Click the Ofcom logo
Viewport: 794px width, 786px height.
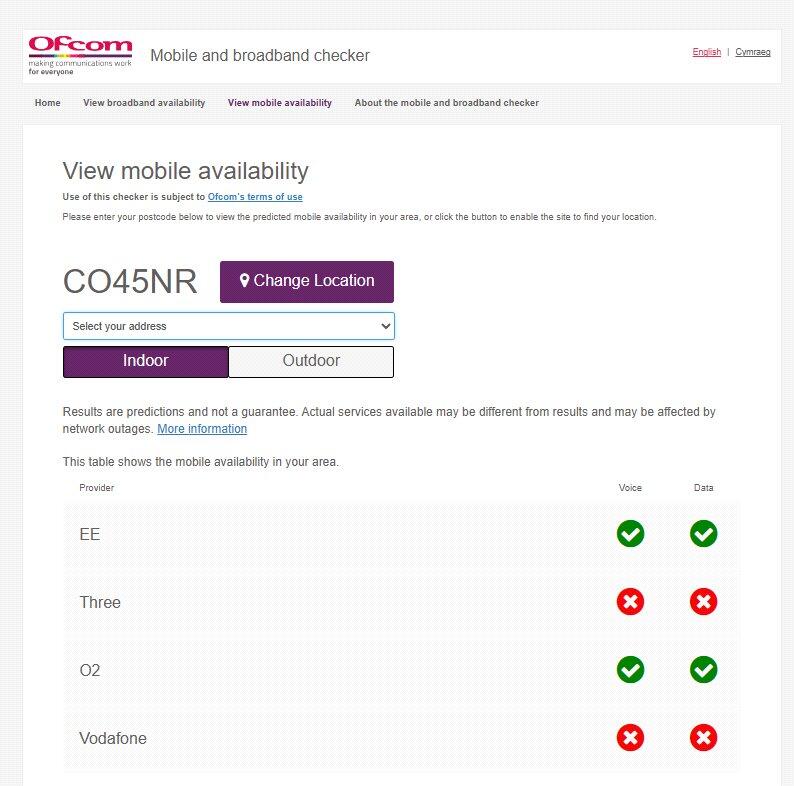[x=79, y=55]
